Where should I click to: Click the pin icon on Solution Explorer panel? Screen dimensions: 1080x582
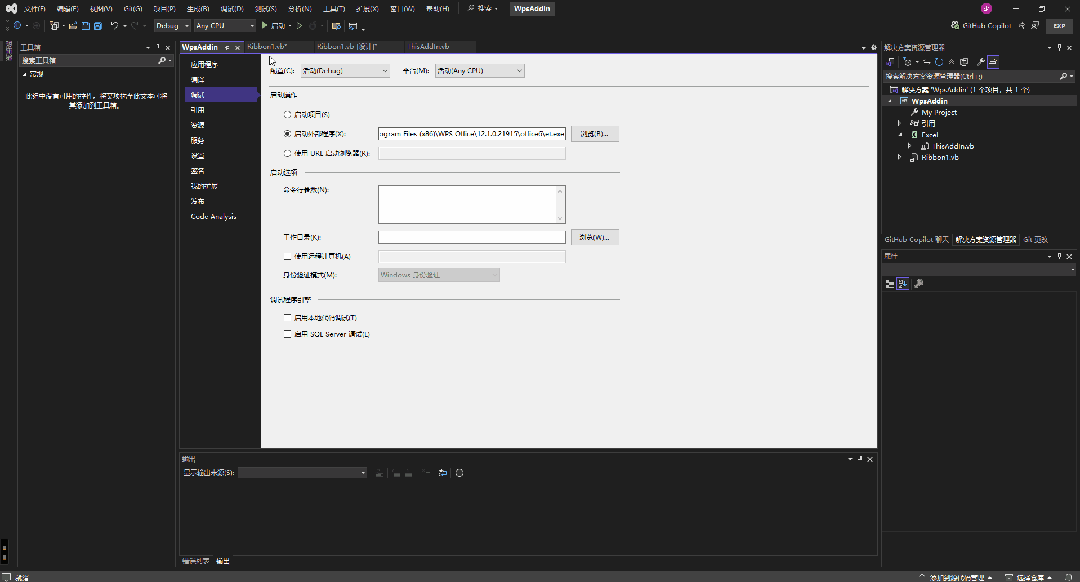click(1059, 48)
